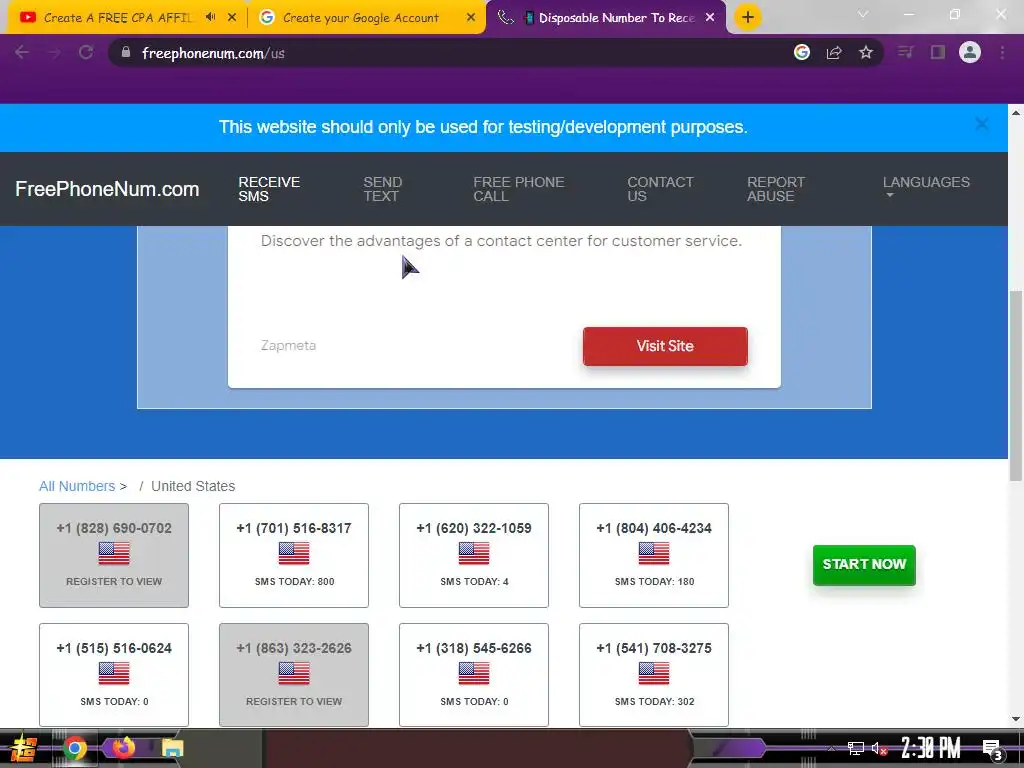Mute audio icon on YouTube tab
Viewport: 1024px width, 768px height.
[x=210, y=18]
